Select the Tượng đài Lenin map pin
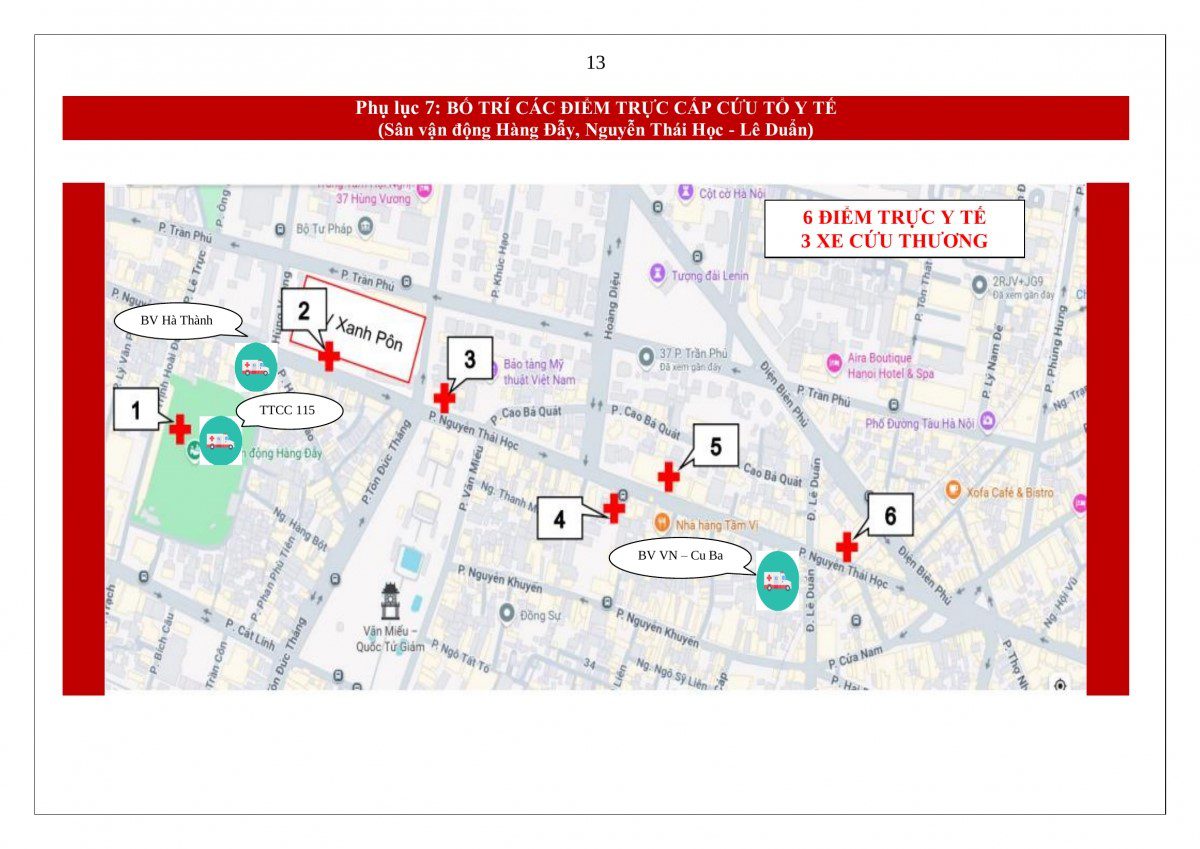 pos(657,273)
